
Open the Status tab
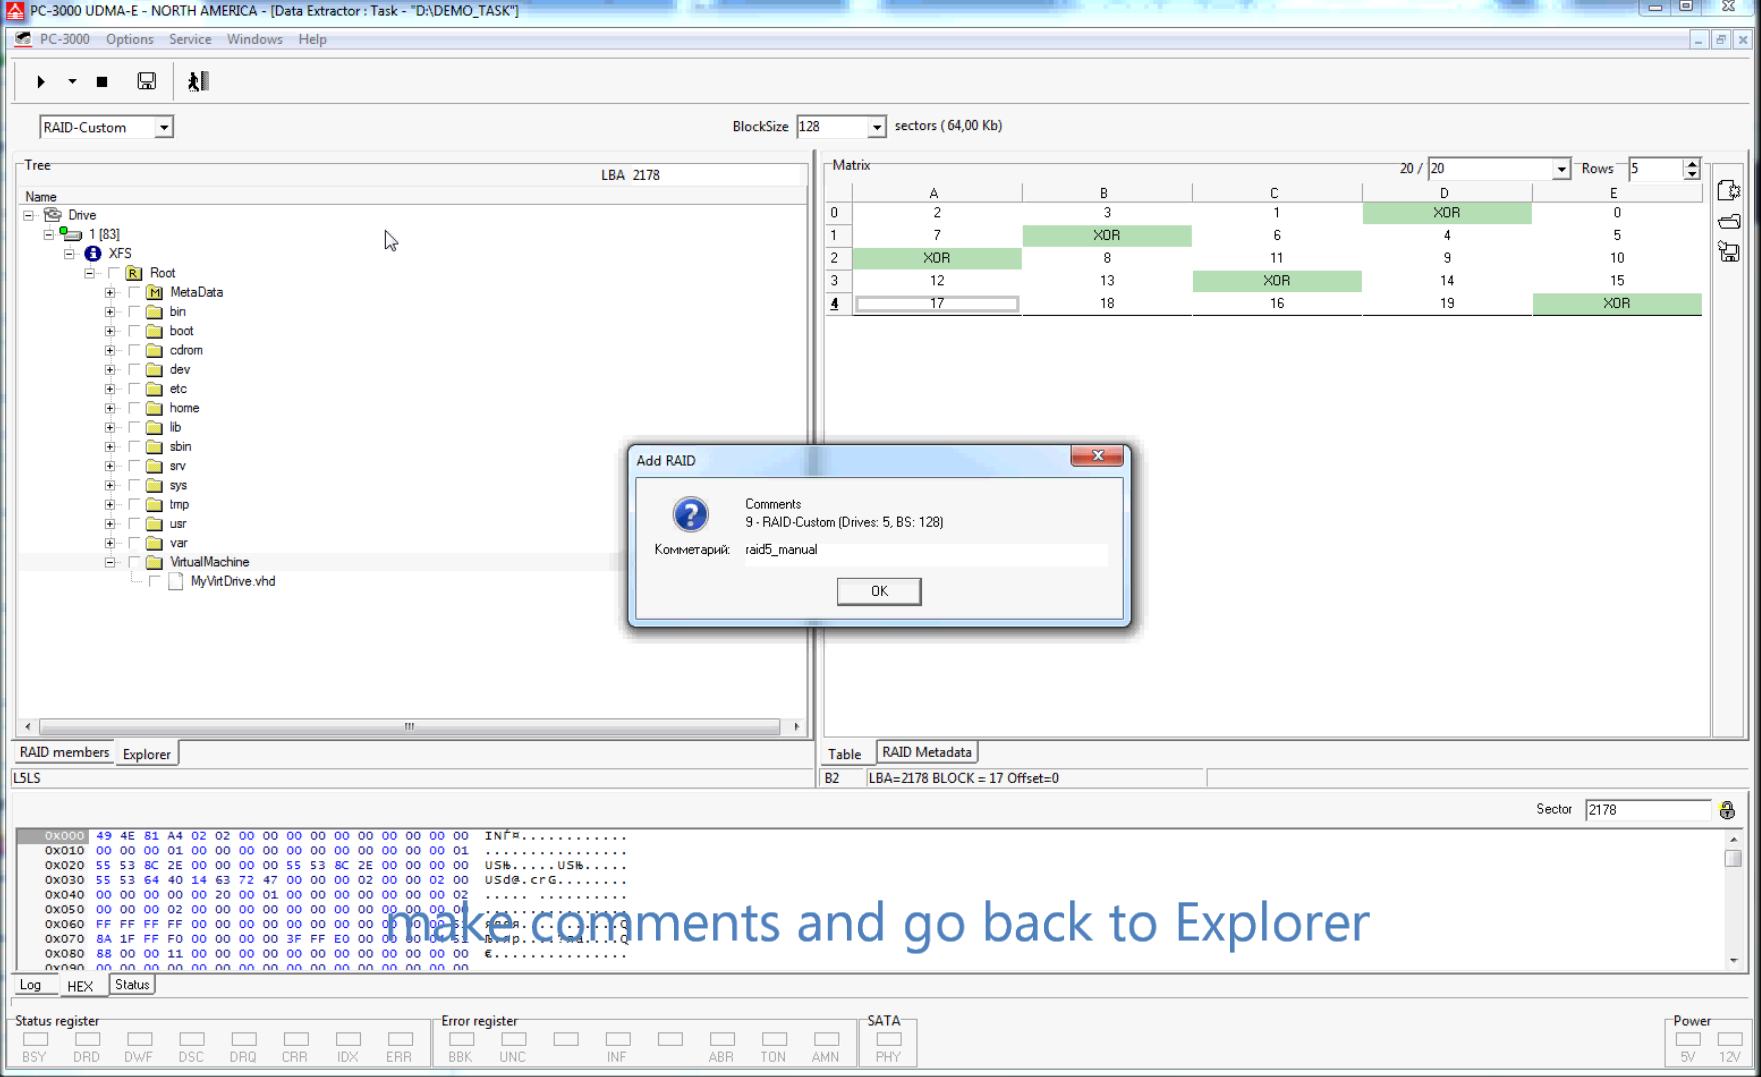pyautogui.click(x=131, y=985)
